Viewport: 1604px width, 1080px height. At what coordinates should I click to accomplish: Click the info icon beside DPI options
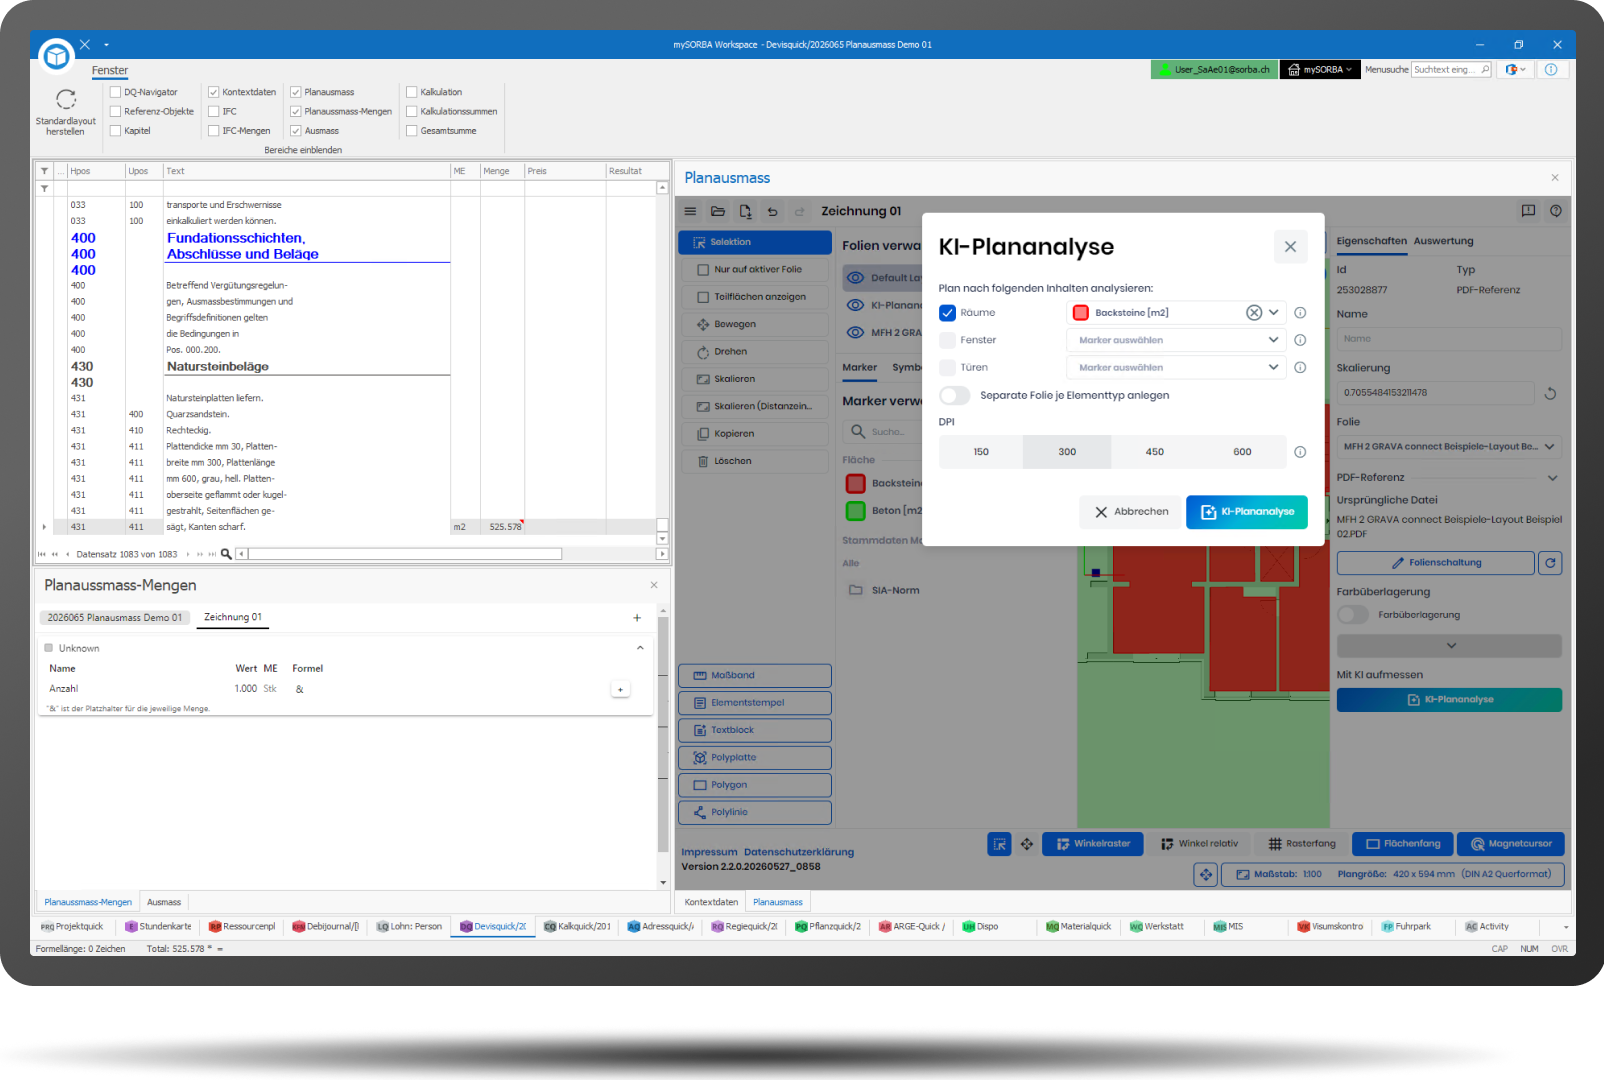(1300, 452)
